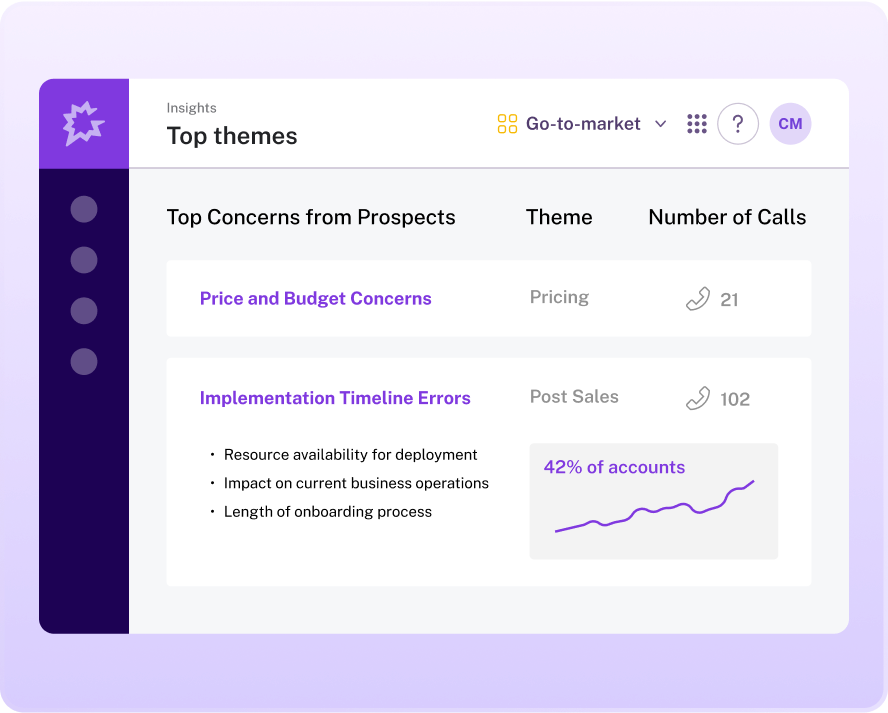Click the orange four-square Go-to-market icon

pyautogui.click(x=508, y=123)
